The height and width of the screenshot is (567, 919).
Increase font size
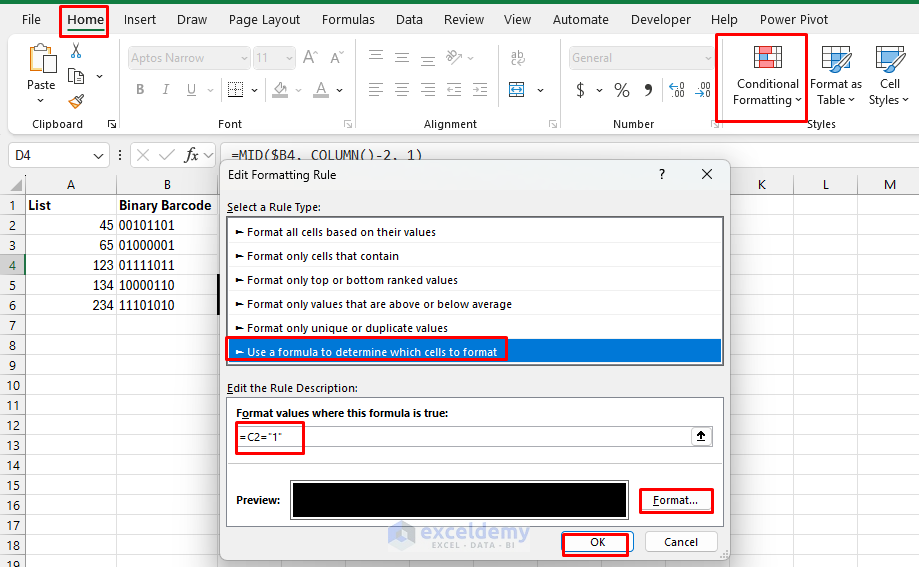click(x=310, y=57)
